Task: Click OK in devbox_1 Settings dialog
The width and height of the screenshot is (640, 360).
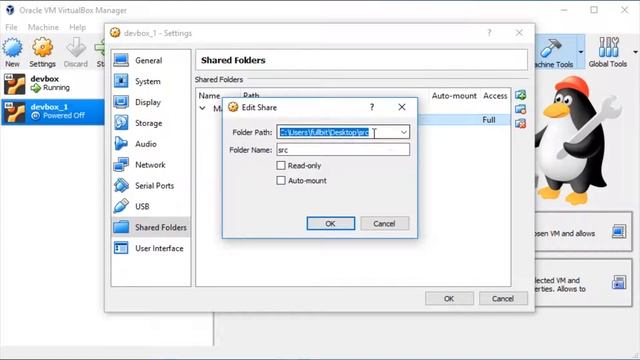Action: [449, 299]
